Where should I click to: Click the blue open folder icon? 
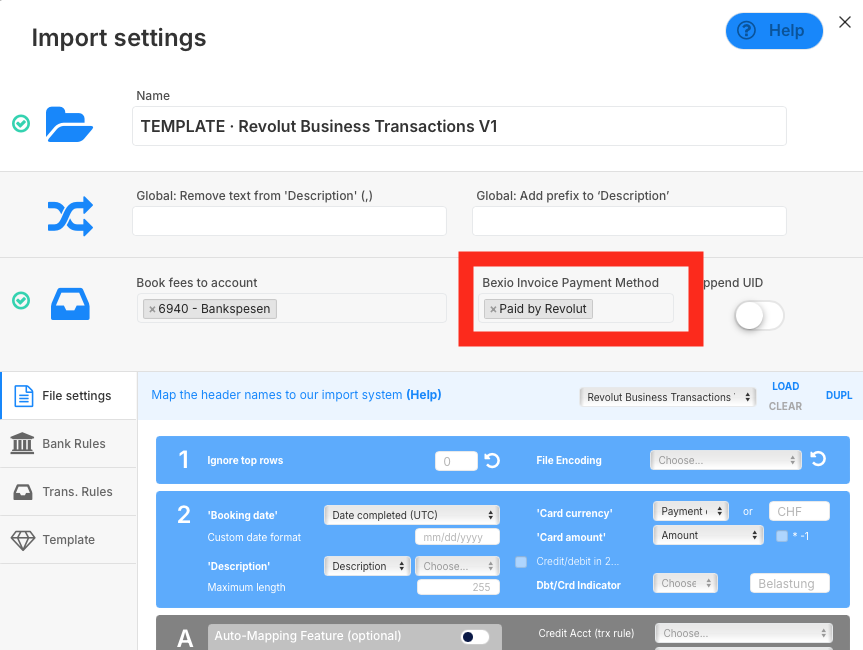coord(69,125)
